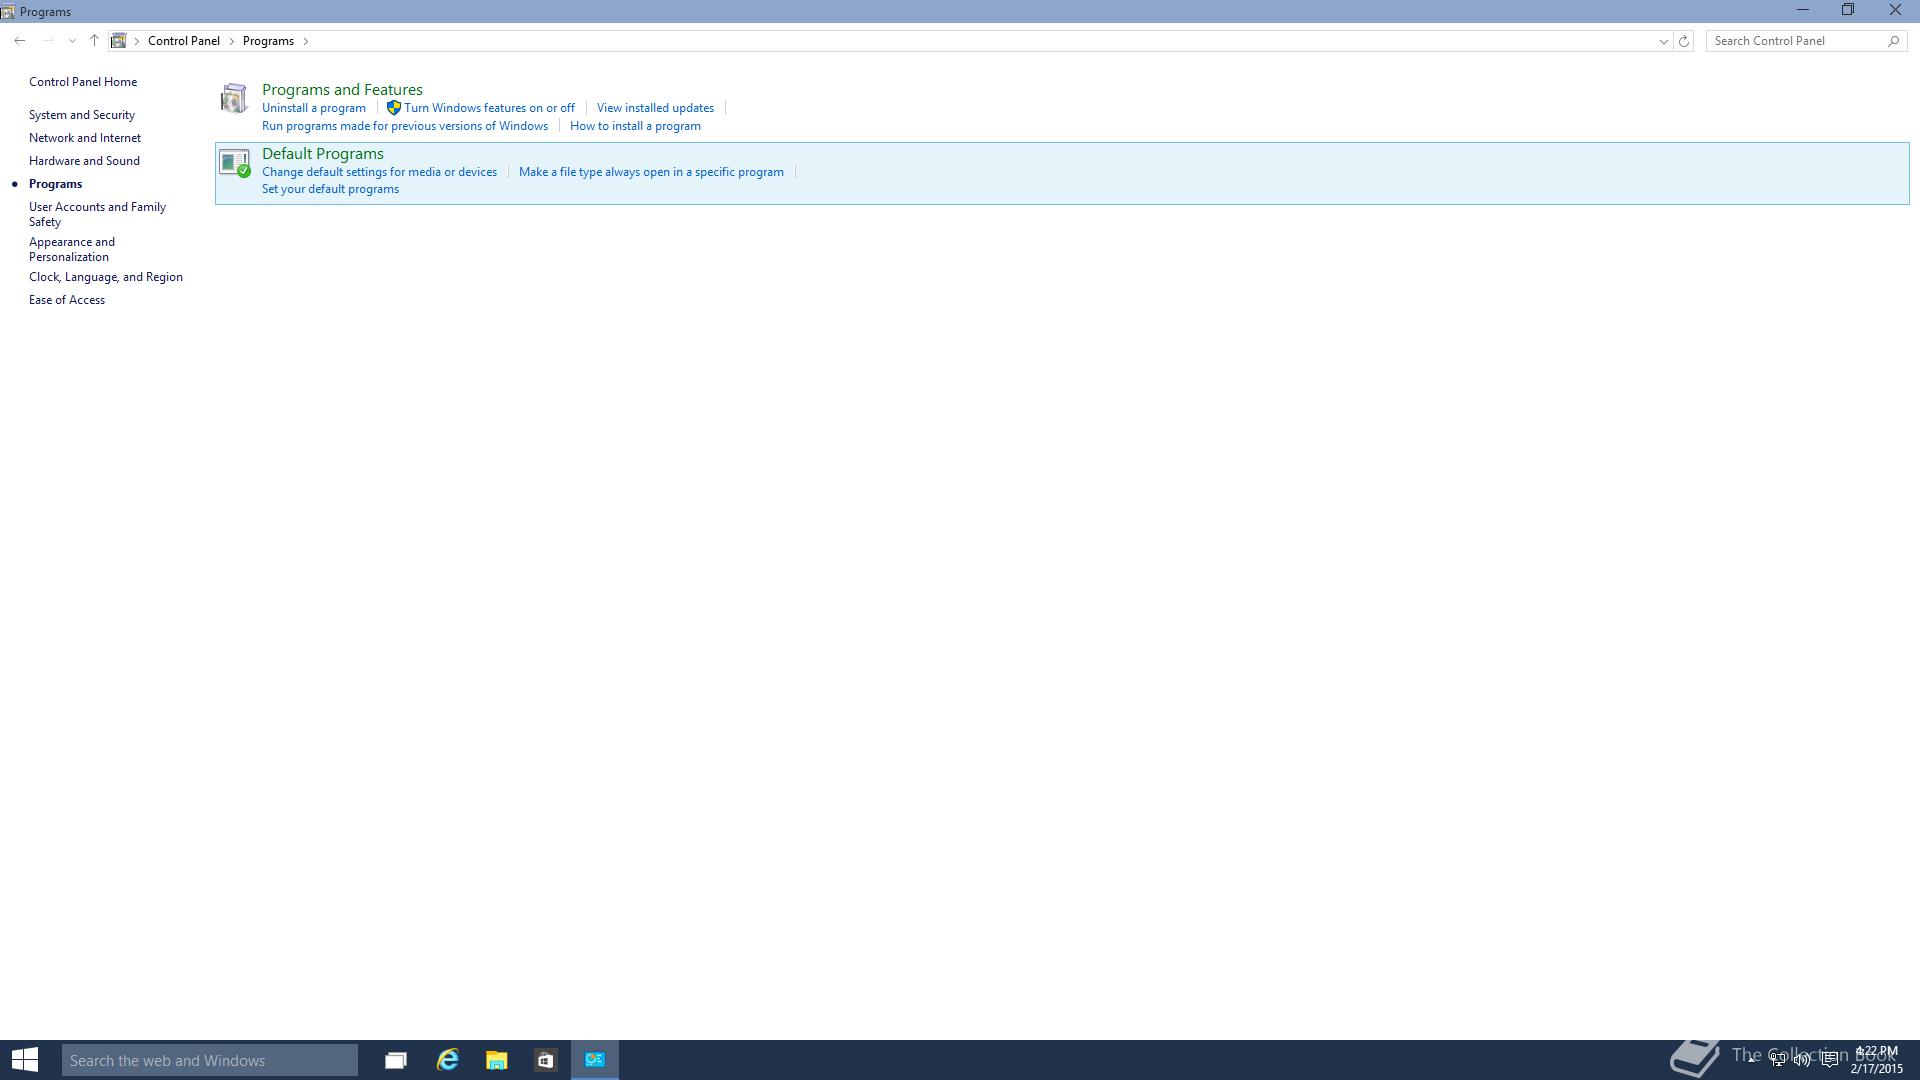Click the Search the web and Windows box
Screen dimensions: 1920x1080
[x=210, y=1060]
